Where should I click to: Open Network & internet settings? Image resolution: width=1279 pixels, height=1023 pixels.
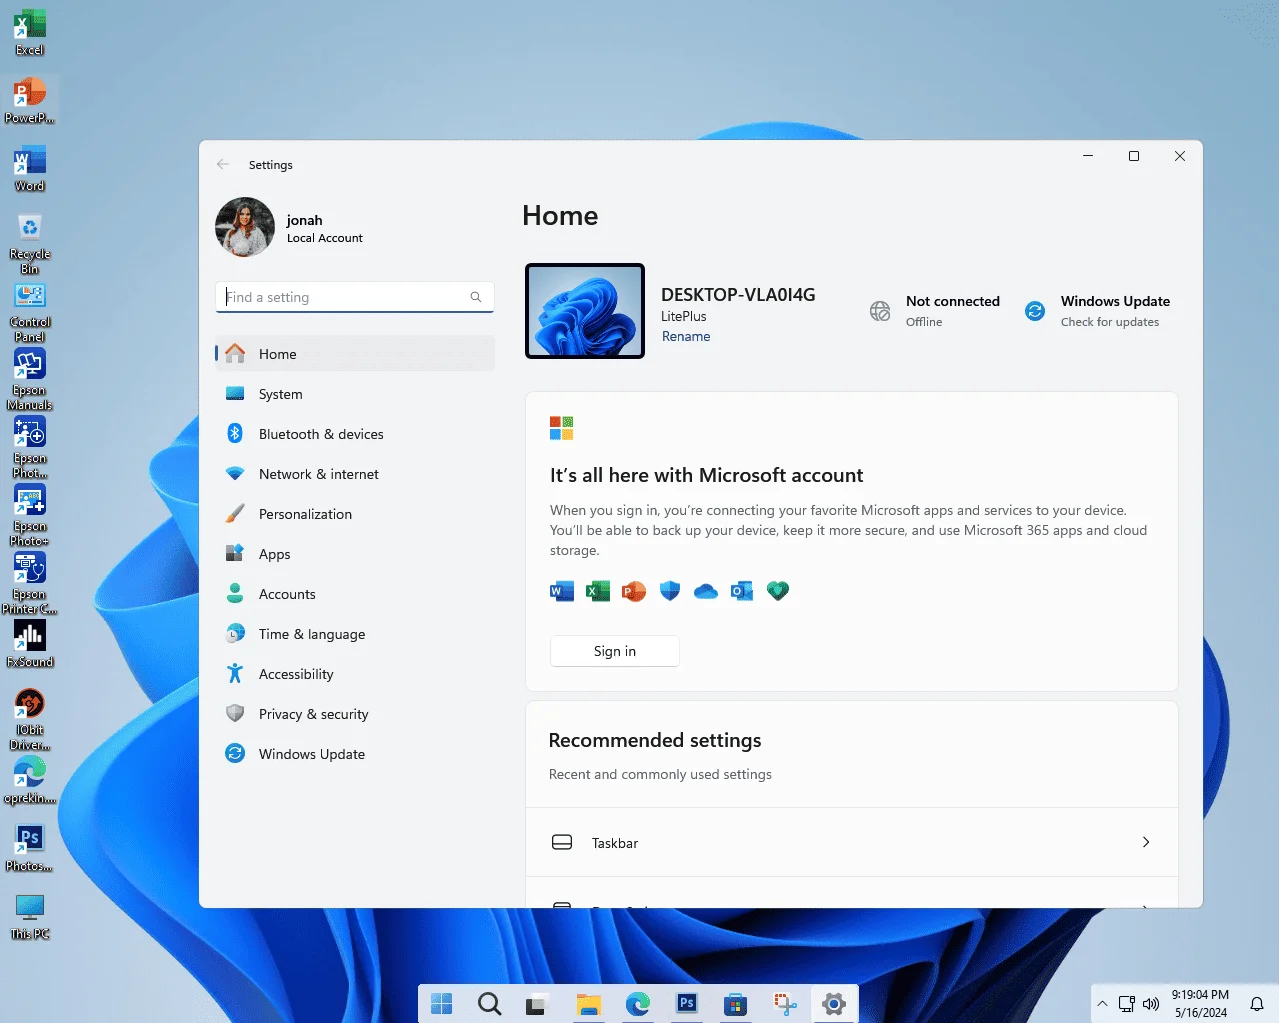coord(354,474)
